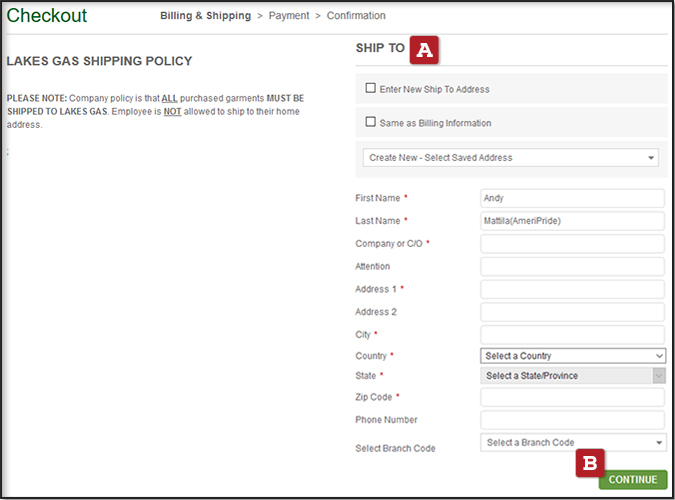Open the Select Saved Address dropdown

(x=511, y=158)
